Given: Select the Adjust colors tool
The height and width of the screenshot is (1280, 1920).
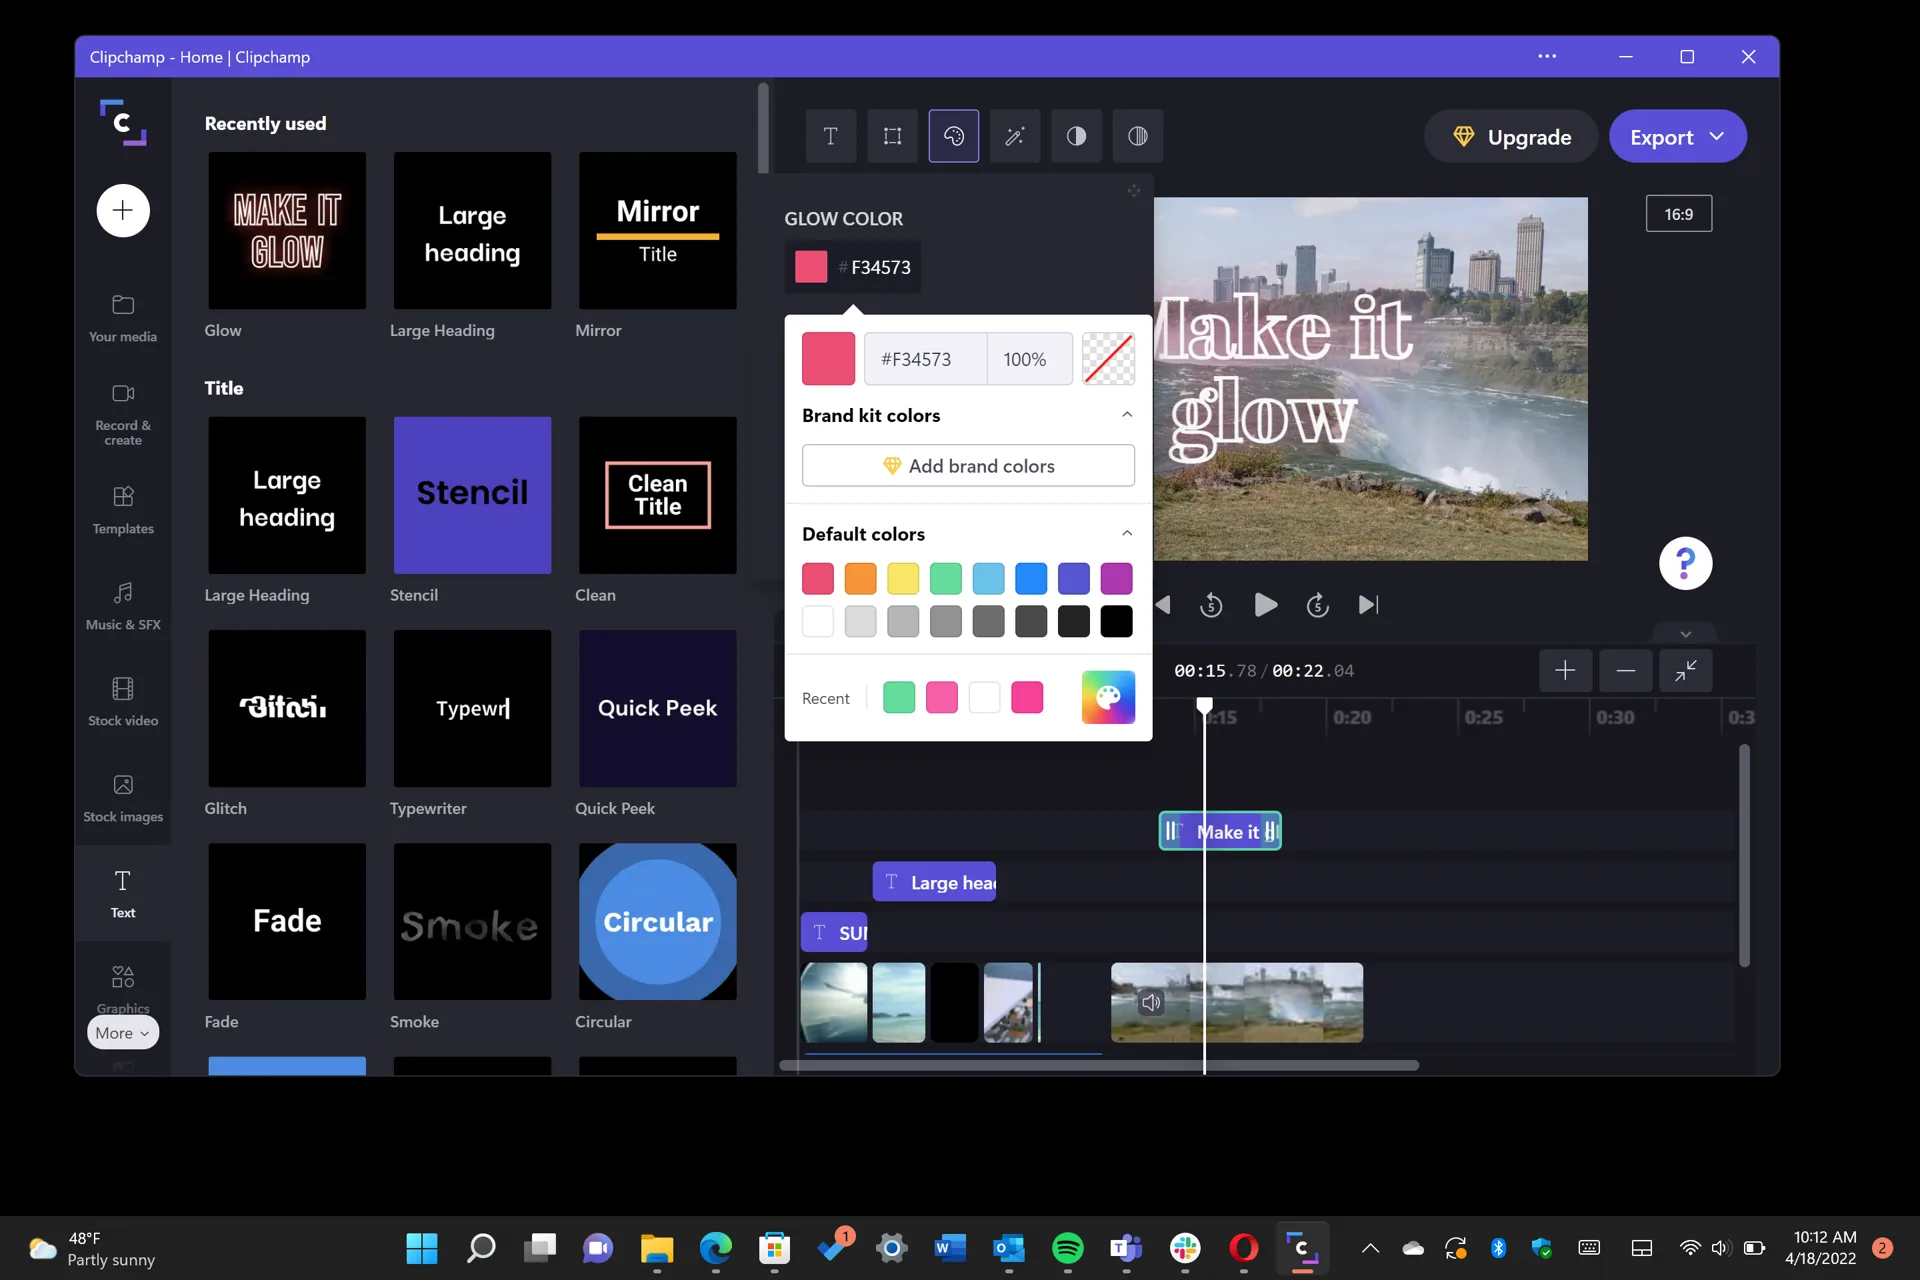Looking at the screenshot, I should coord(1077,136).
